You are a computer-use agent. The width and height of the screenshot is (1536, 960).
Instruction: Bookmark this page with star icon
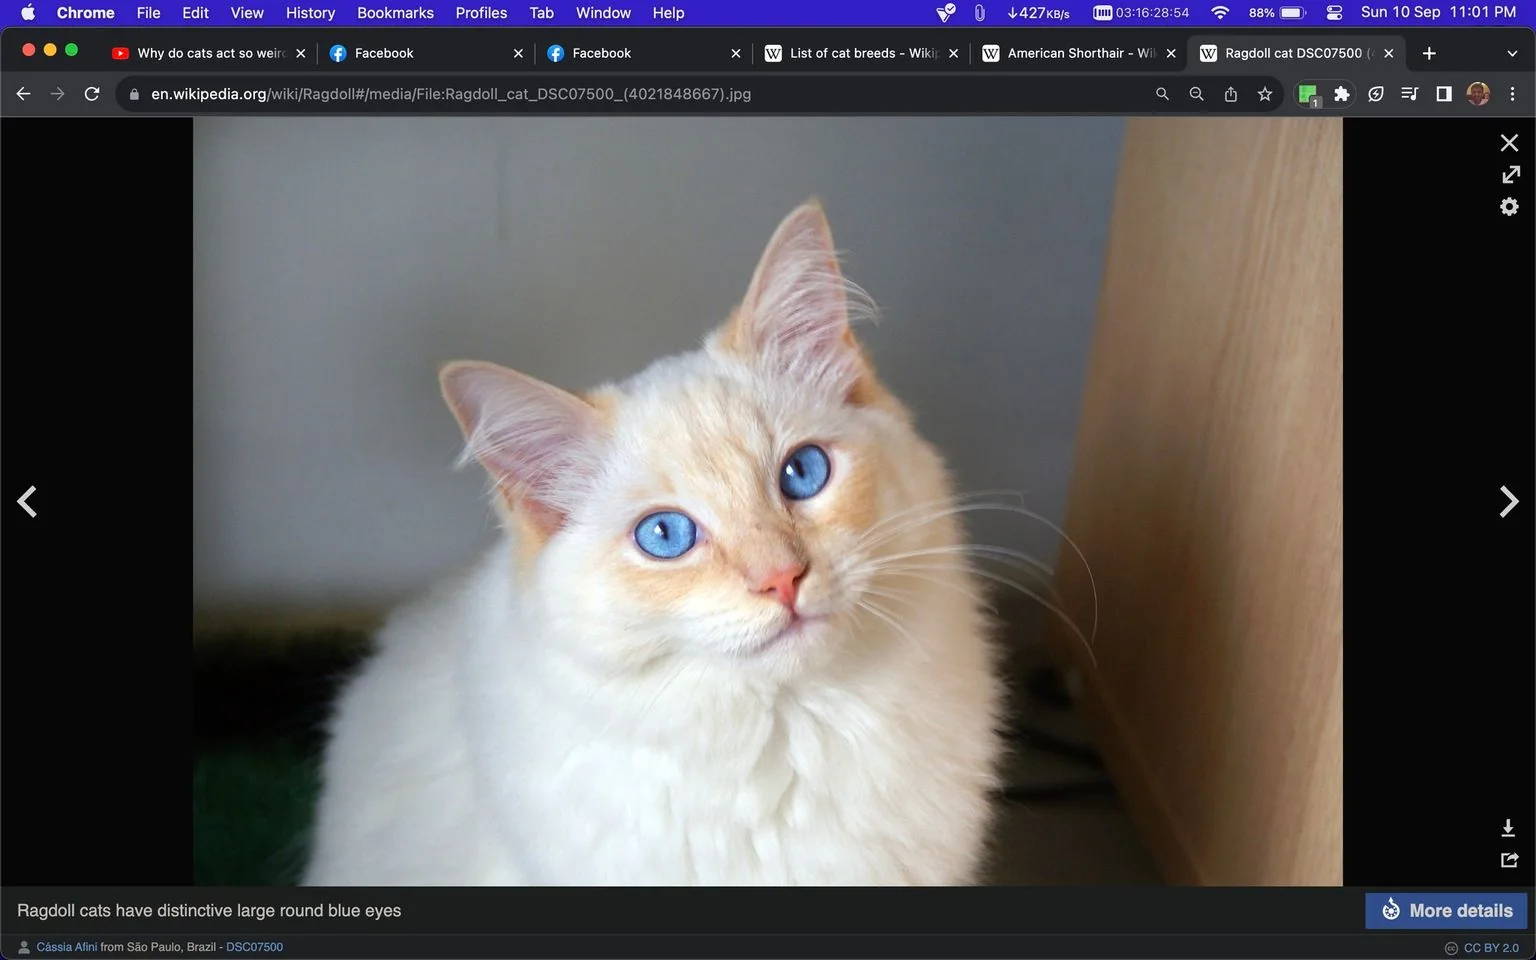click(1265, 94)
